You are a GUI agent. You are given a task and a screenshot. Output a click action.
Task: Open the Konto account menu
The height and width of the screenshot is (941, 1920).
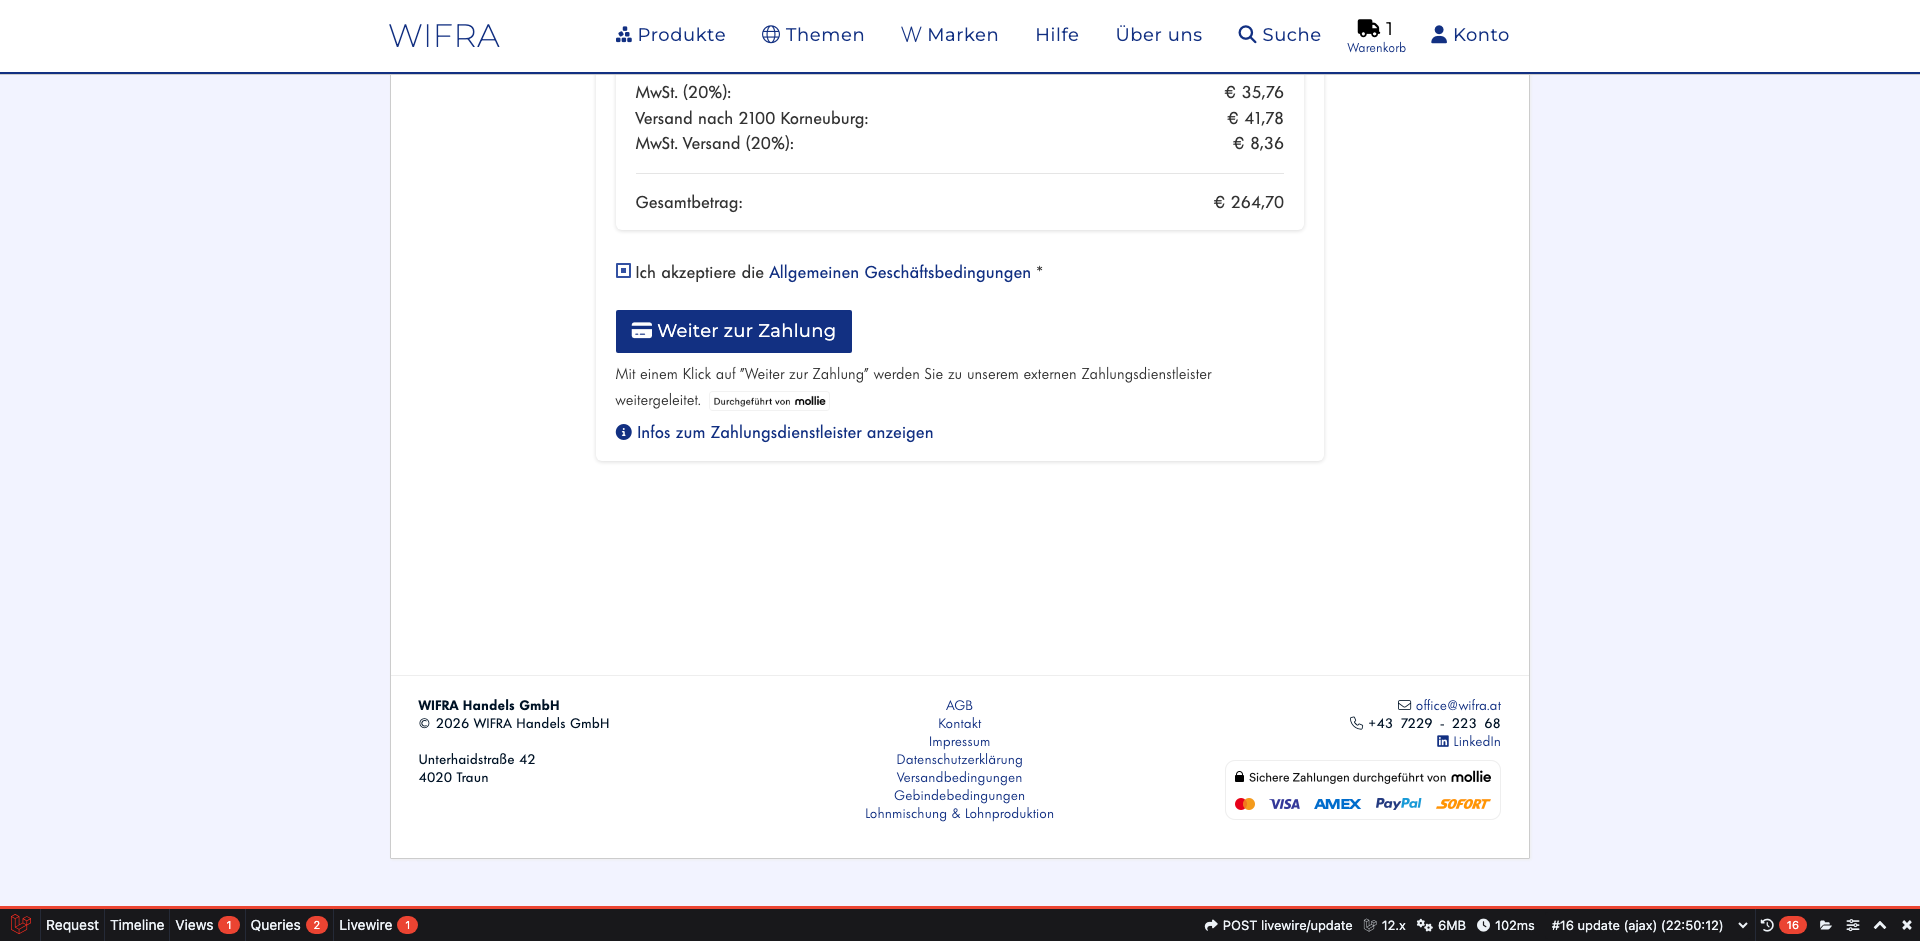tap(1469, 35)
